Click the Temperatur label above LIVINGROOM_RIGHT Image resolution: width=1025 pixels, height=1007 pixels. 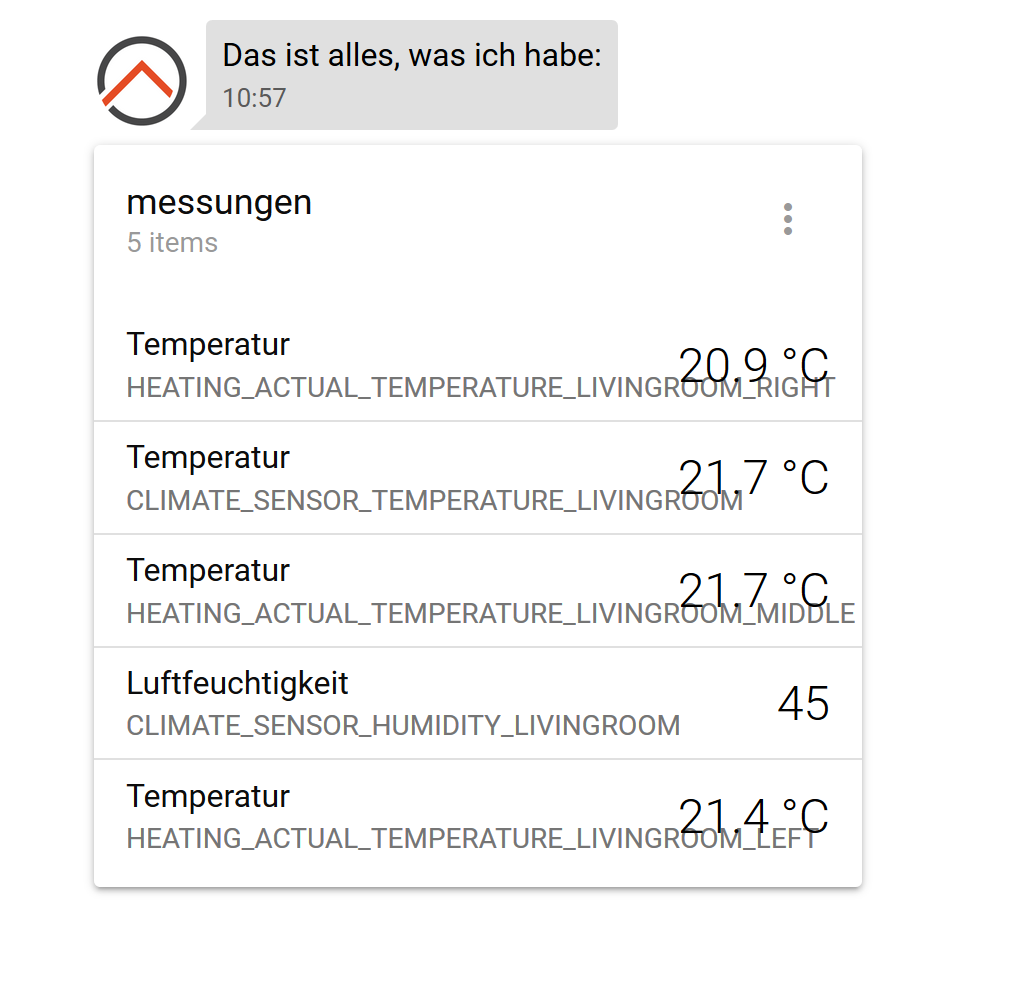pyautogui.click(x=208, y=345)
